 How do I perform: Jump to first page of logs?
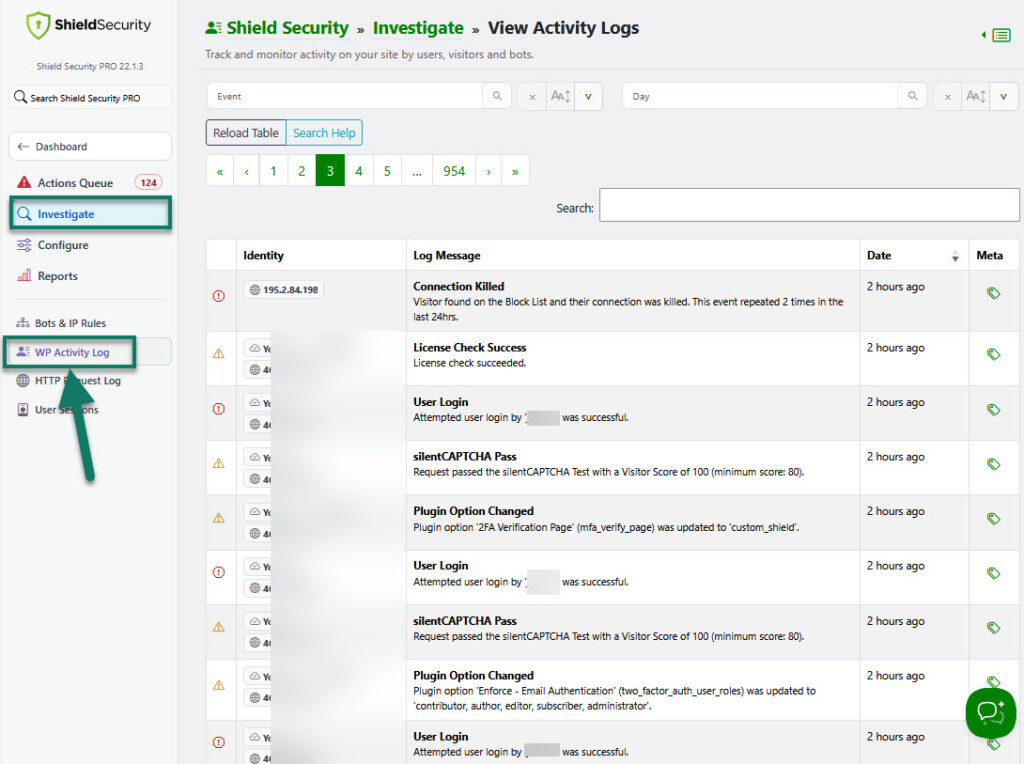coord(220,171)
